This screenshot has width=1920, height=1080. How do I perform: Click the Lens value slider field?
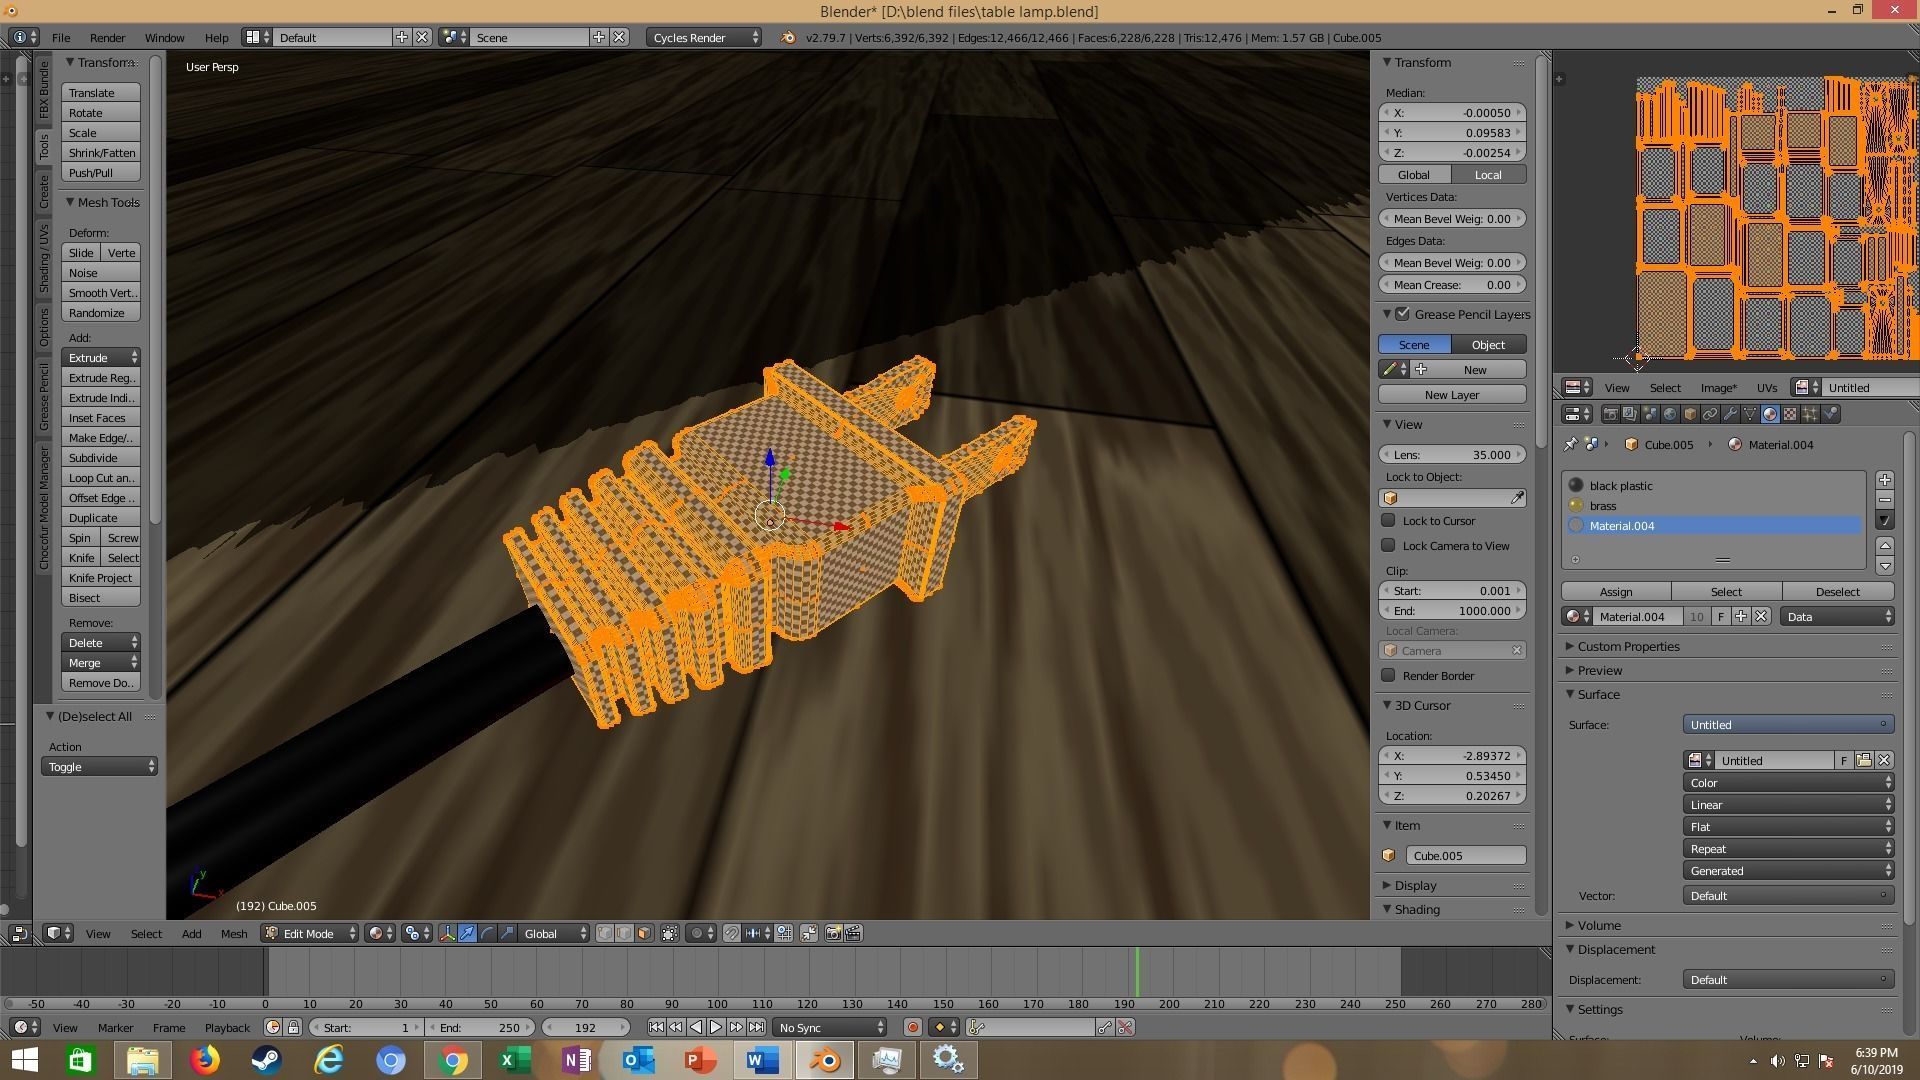(x=1452, y=454)
